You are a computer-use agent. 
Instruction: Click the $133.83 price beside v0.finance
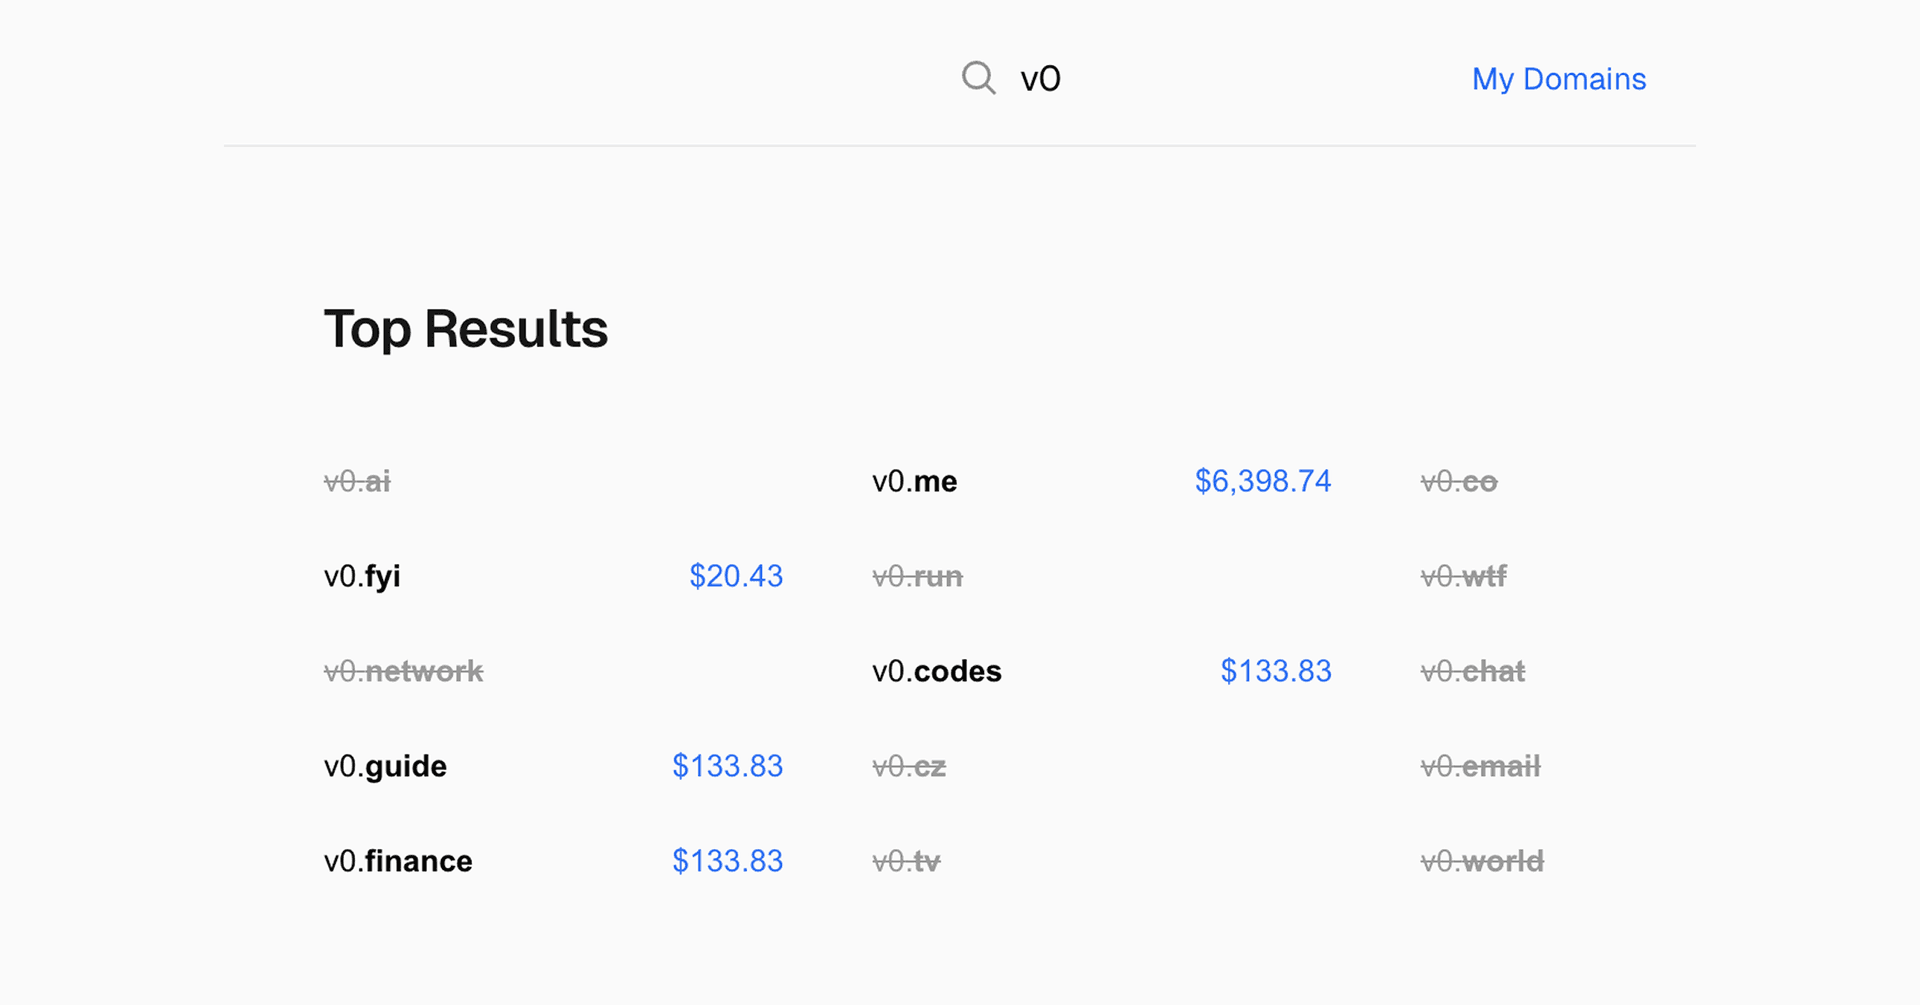[x=727, y=861]
